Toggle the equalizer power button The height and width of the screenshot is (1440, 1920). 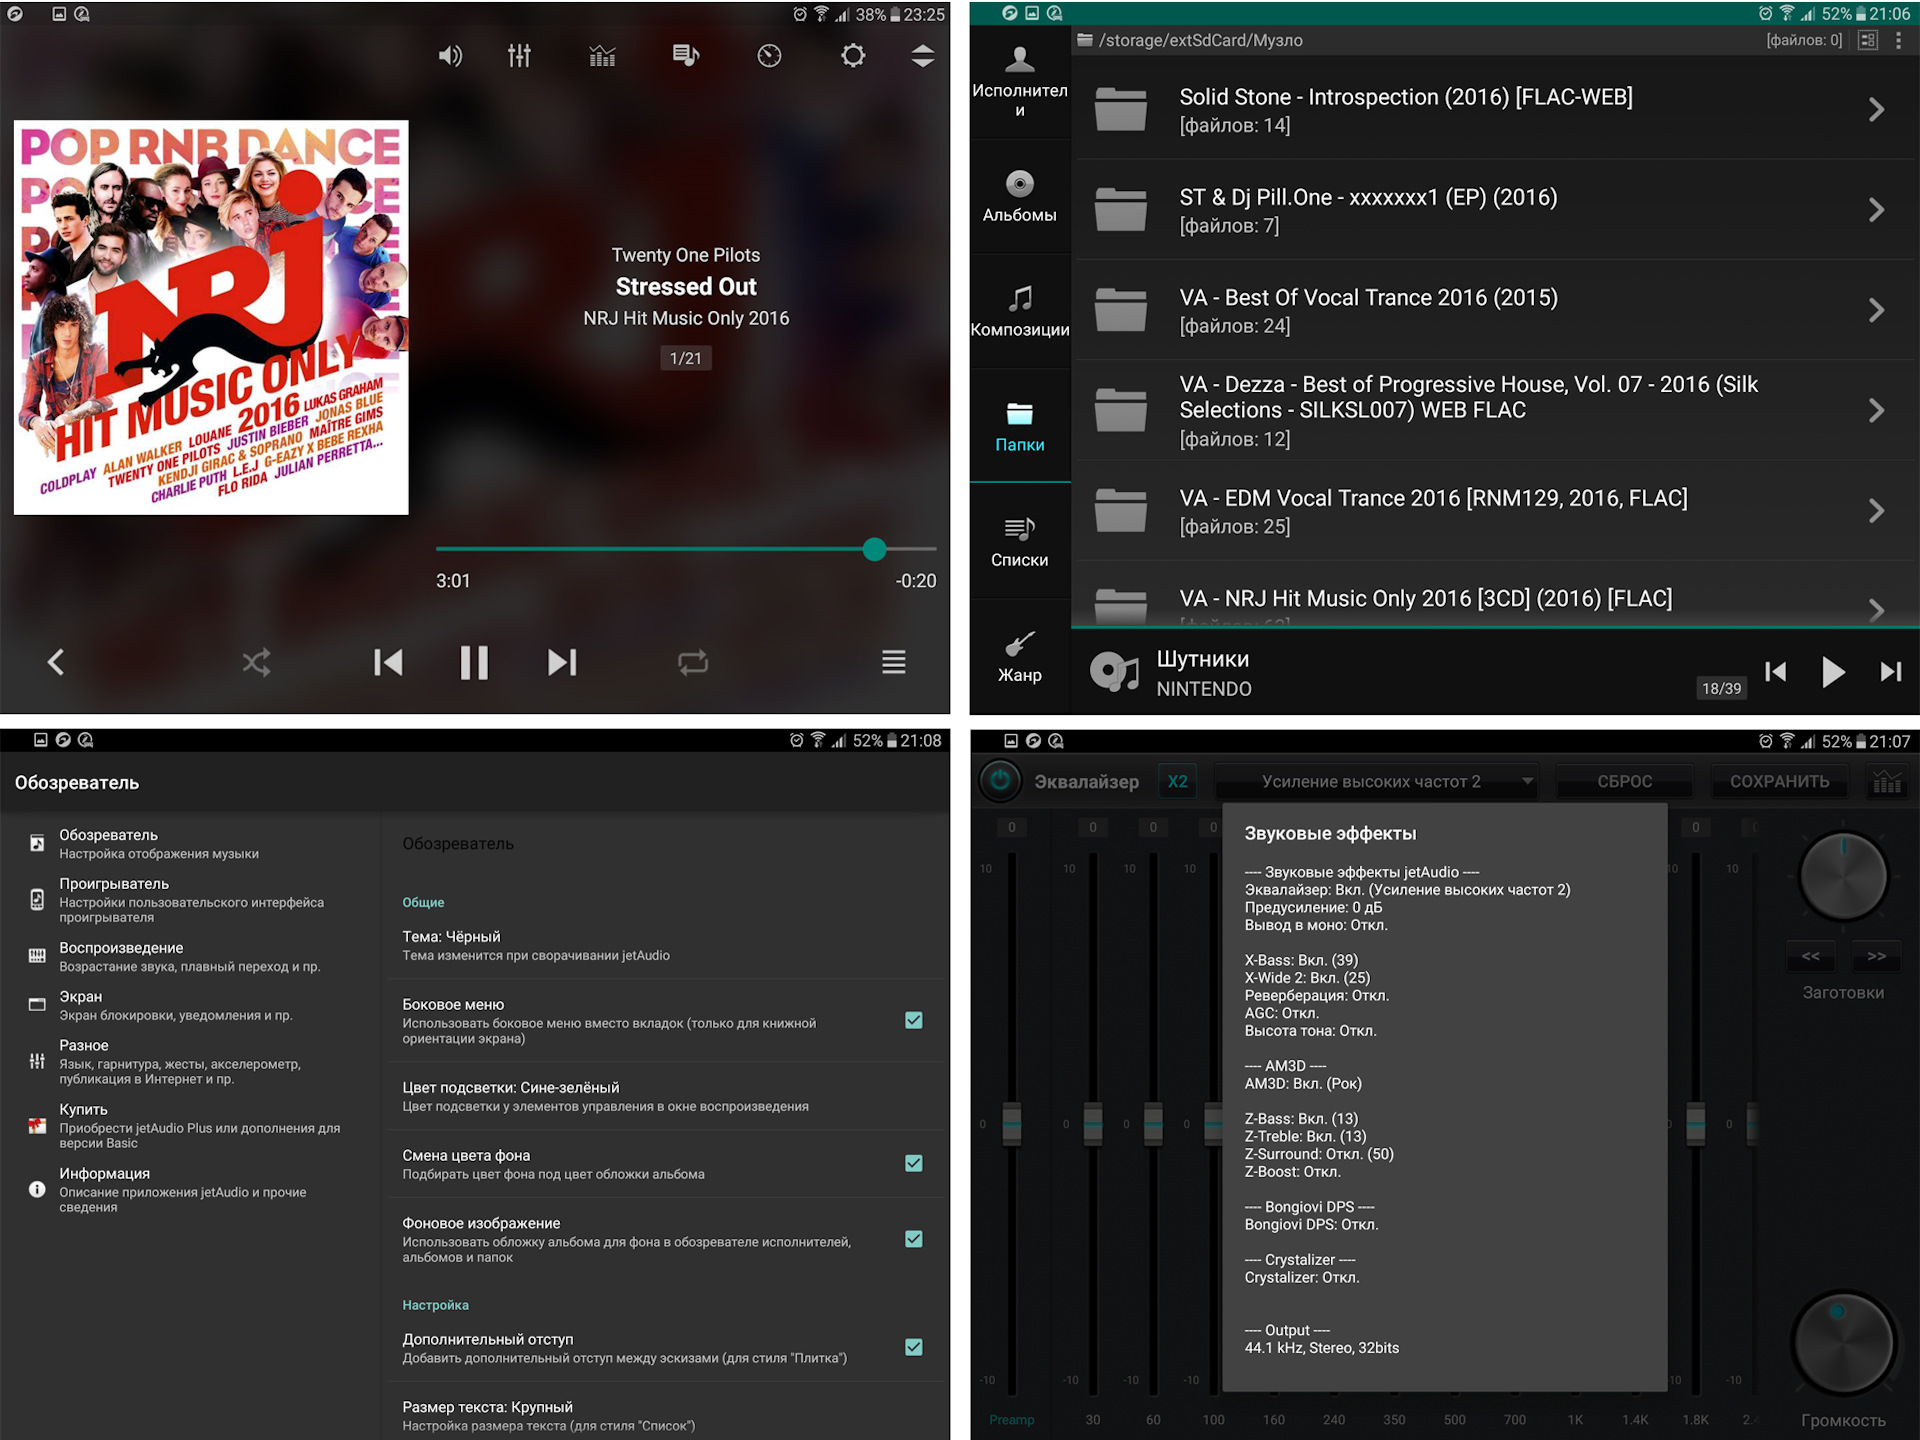(1000, 781)
